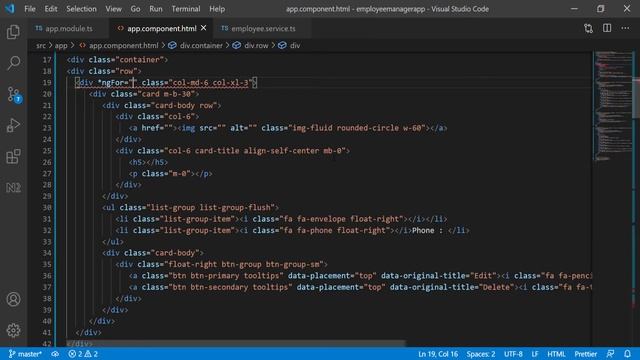Open the Nx Console sidebar icon
The height and width of the screenshot is (360, 640).
coord(13,187)
